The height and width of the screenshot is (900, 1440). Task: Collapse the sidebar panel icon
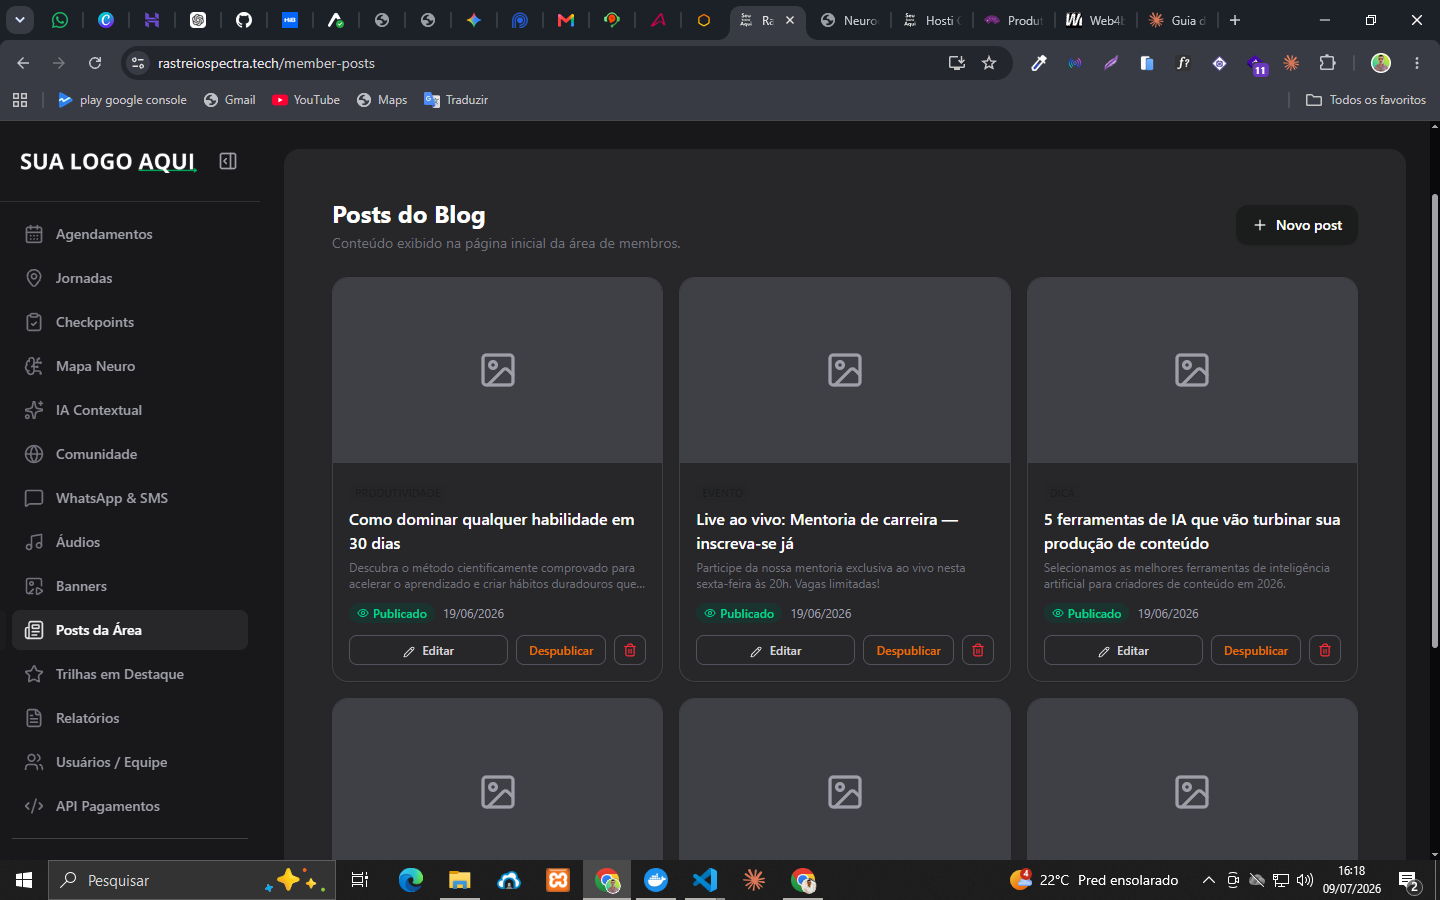point(228,161)
